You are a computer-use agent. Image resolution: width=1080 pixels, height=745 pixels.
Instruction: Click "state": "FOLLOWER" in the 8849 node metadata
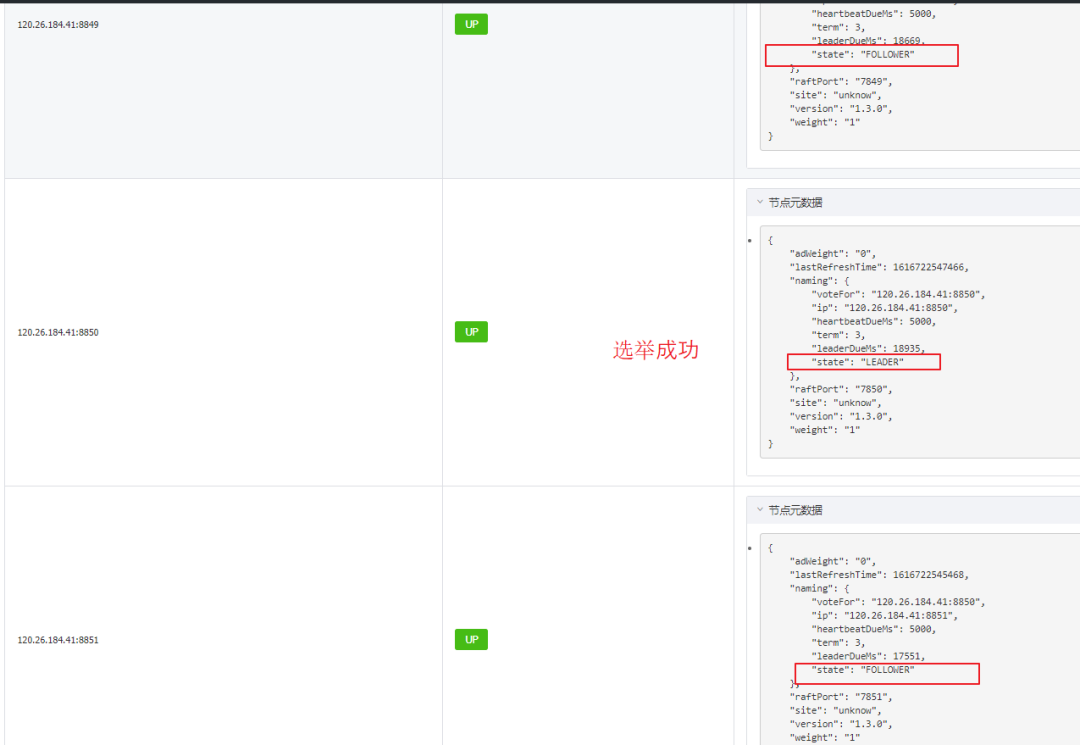(863, 54)
